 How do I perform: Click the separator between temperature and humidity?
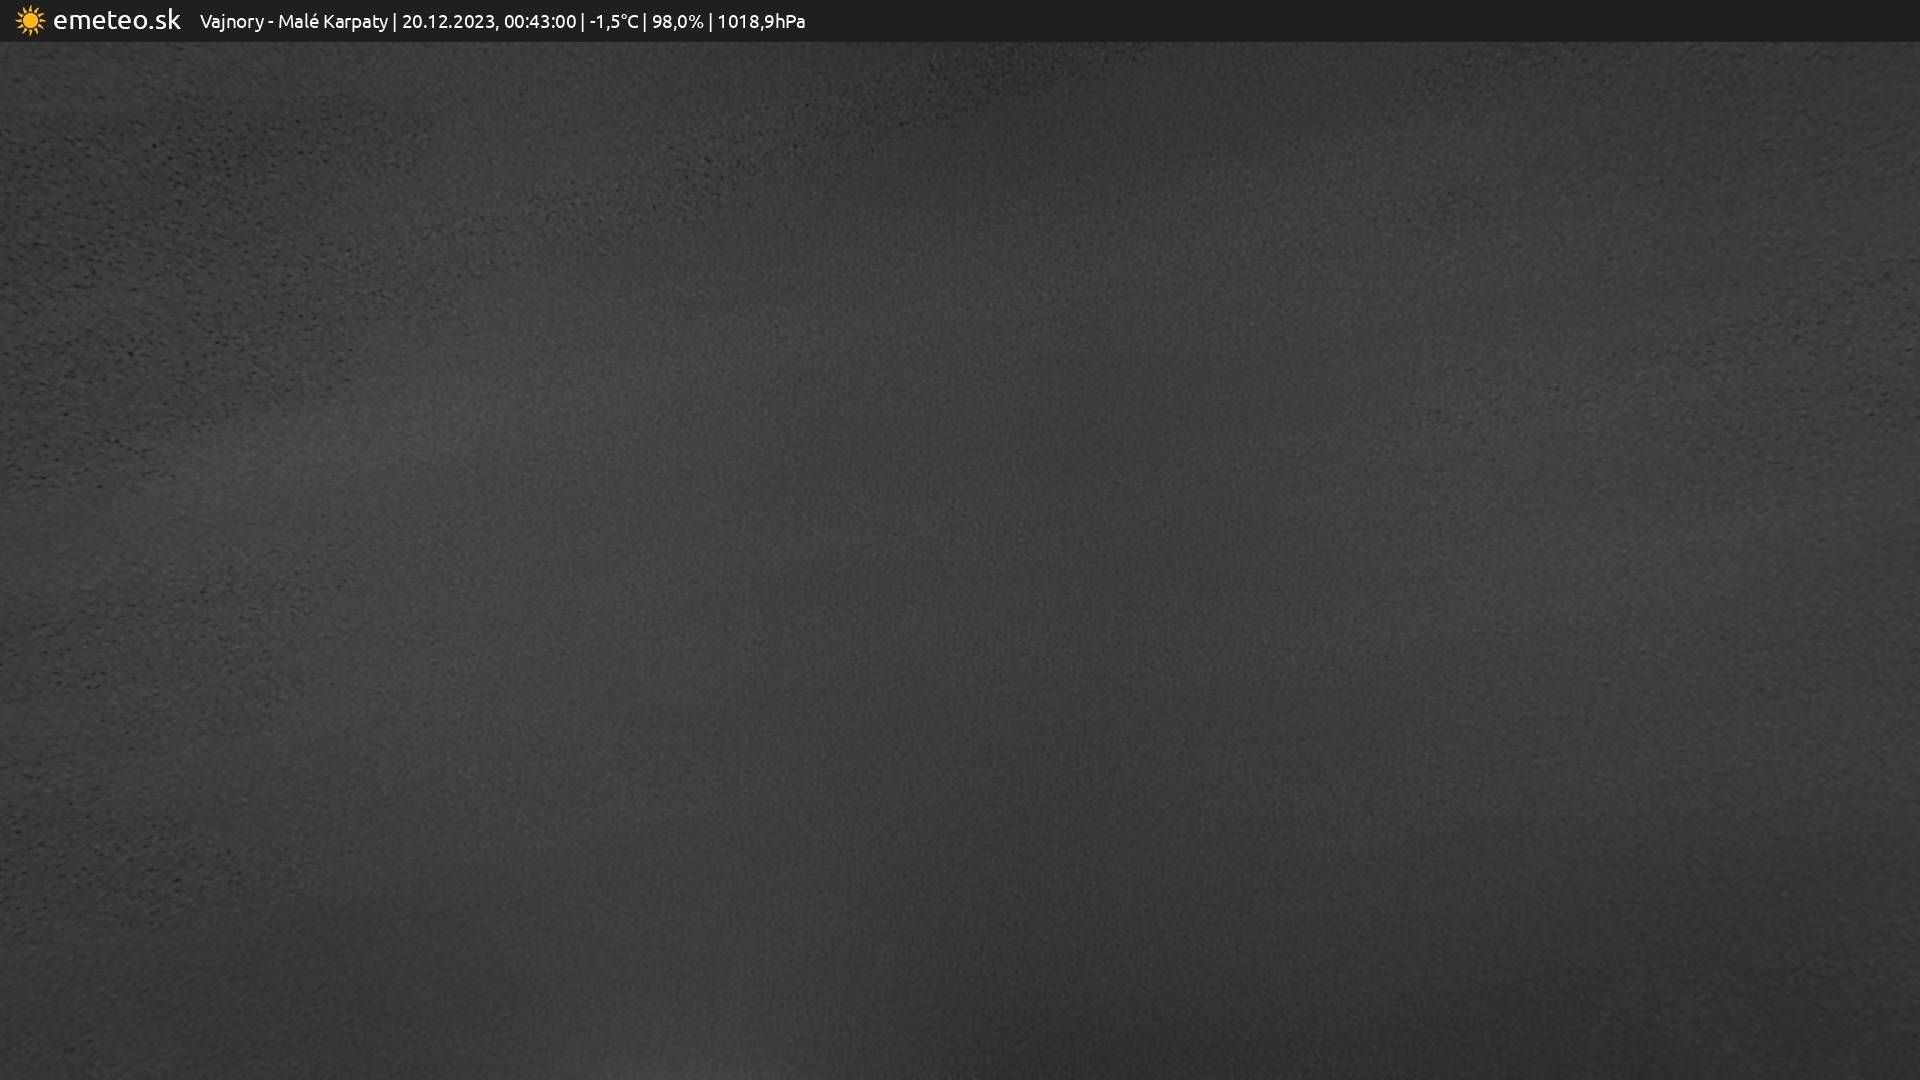pos(645,21)
